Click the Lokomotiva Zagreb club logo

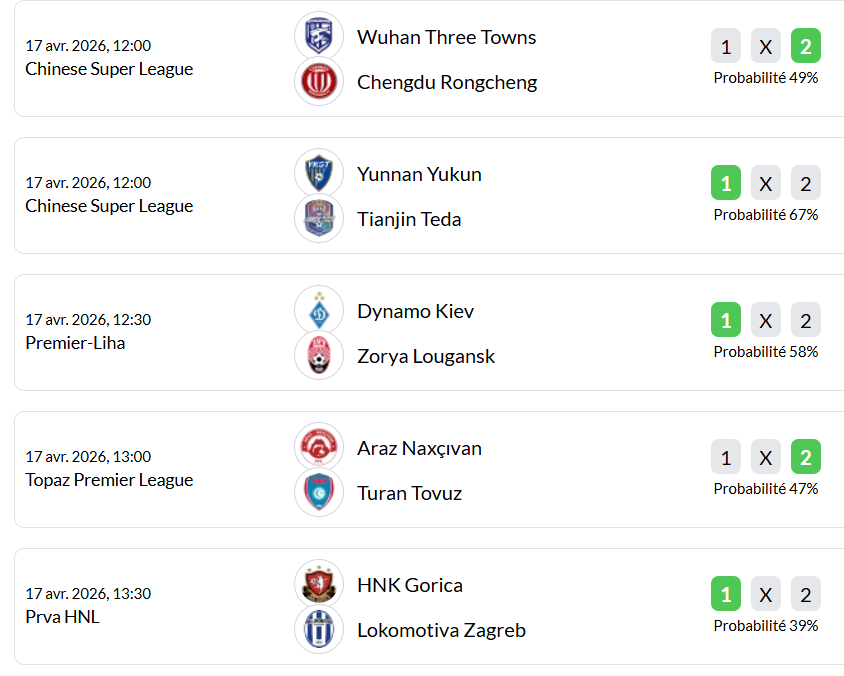point(319,630)
